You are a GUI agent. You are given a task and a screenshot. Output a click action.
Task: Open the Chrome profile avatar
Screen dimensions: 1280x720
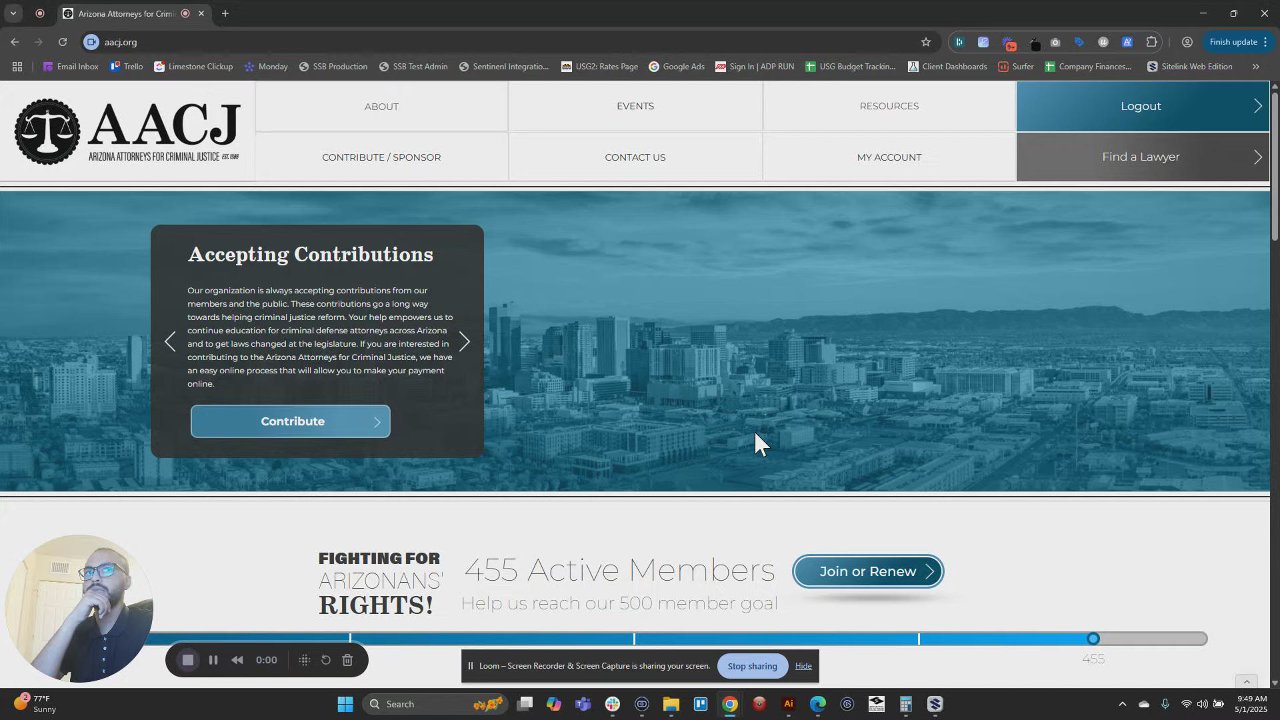pyautogui.click(x=1187, y=42)
